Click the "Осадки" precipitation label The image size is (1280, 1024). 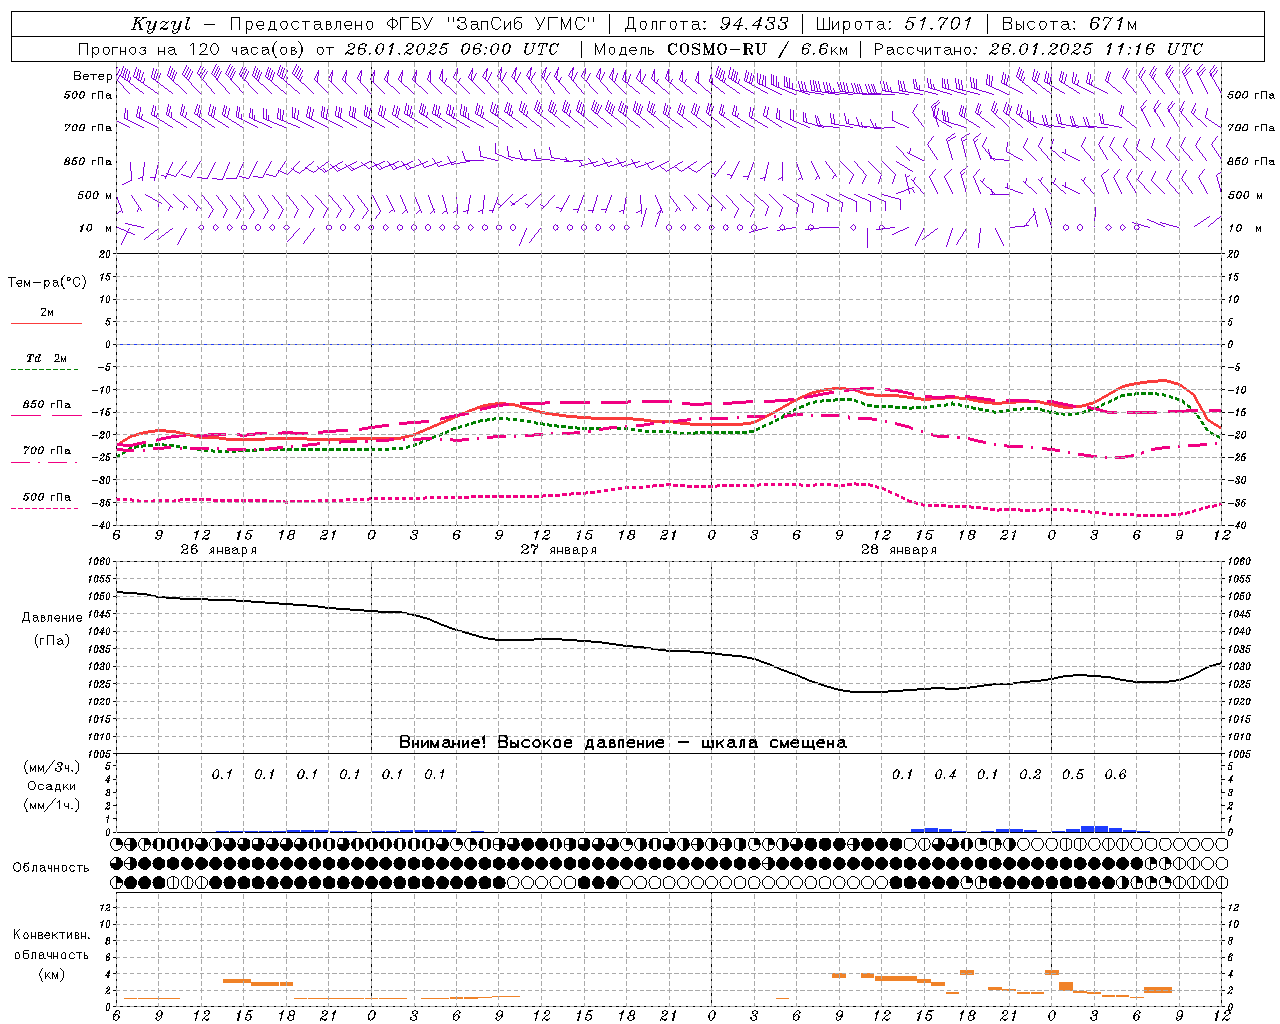point(52,786)
